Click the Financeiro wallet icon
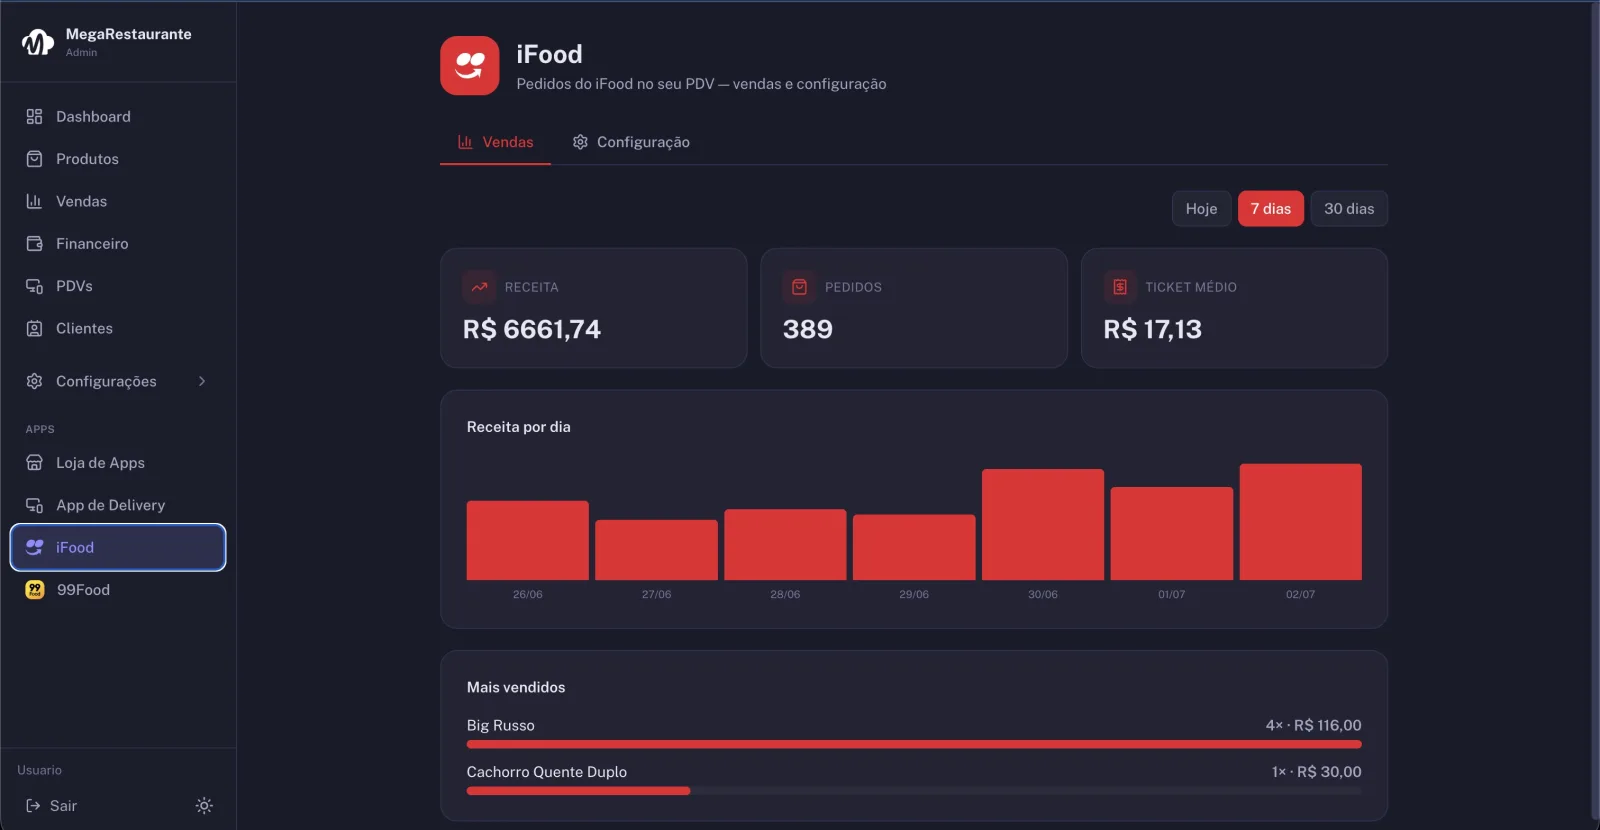This screenshot has height=830, width=1600. pyautogui.click(x=34, y=244)
